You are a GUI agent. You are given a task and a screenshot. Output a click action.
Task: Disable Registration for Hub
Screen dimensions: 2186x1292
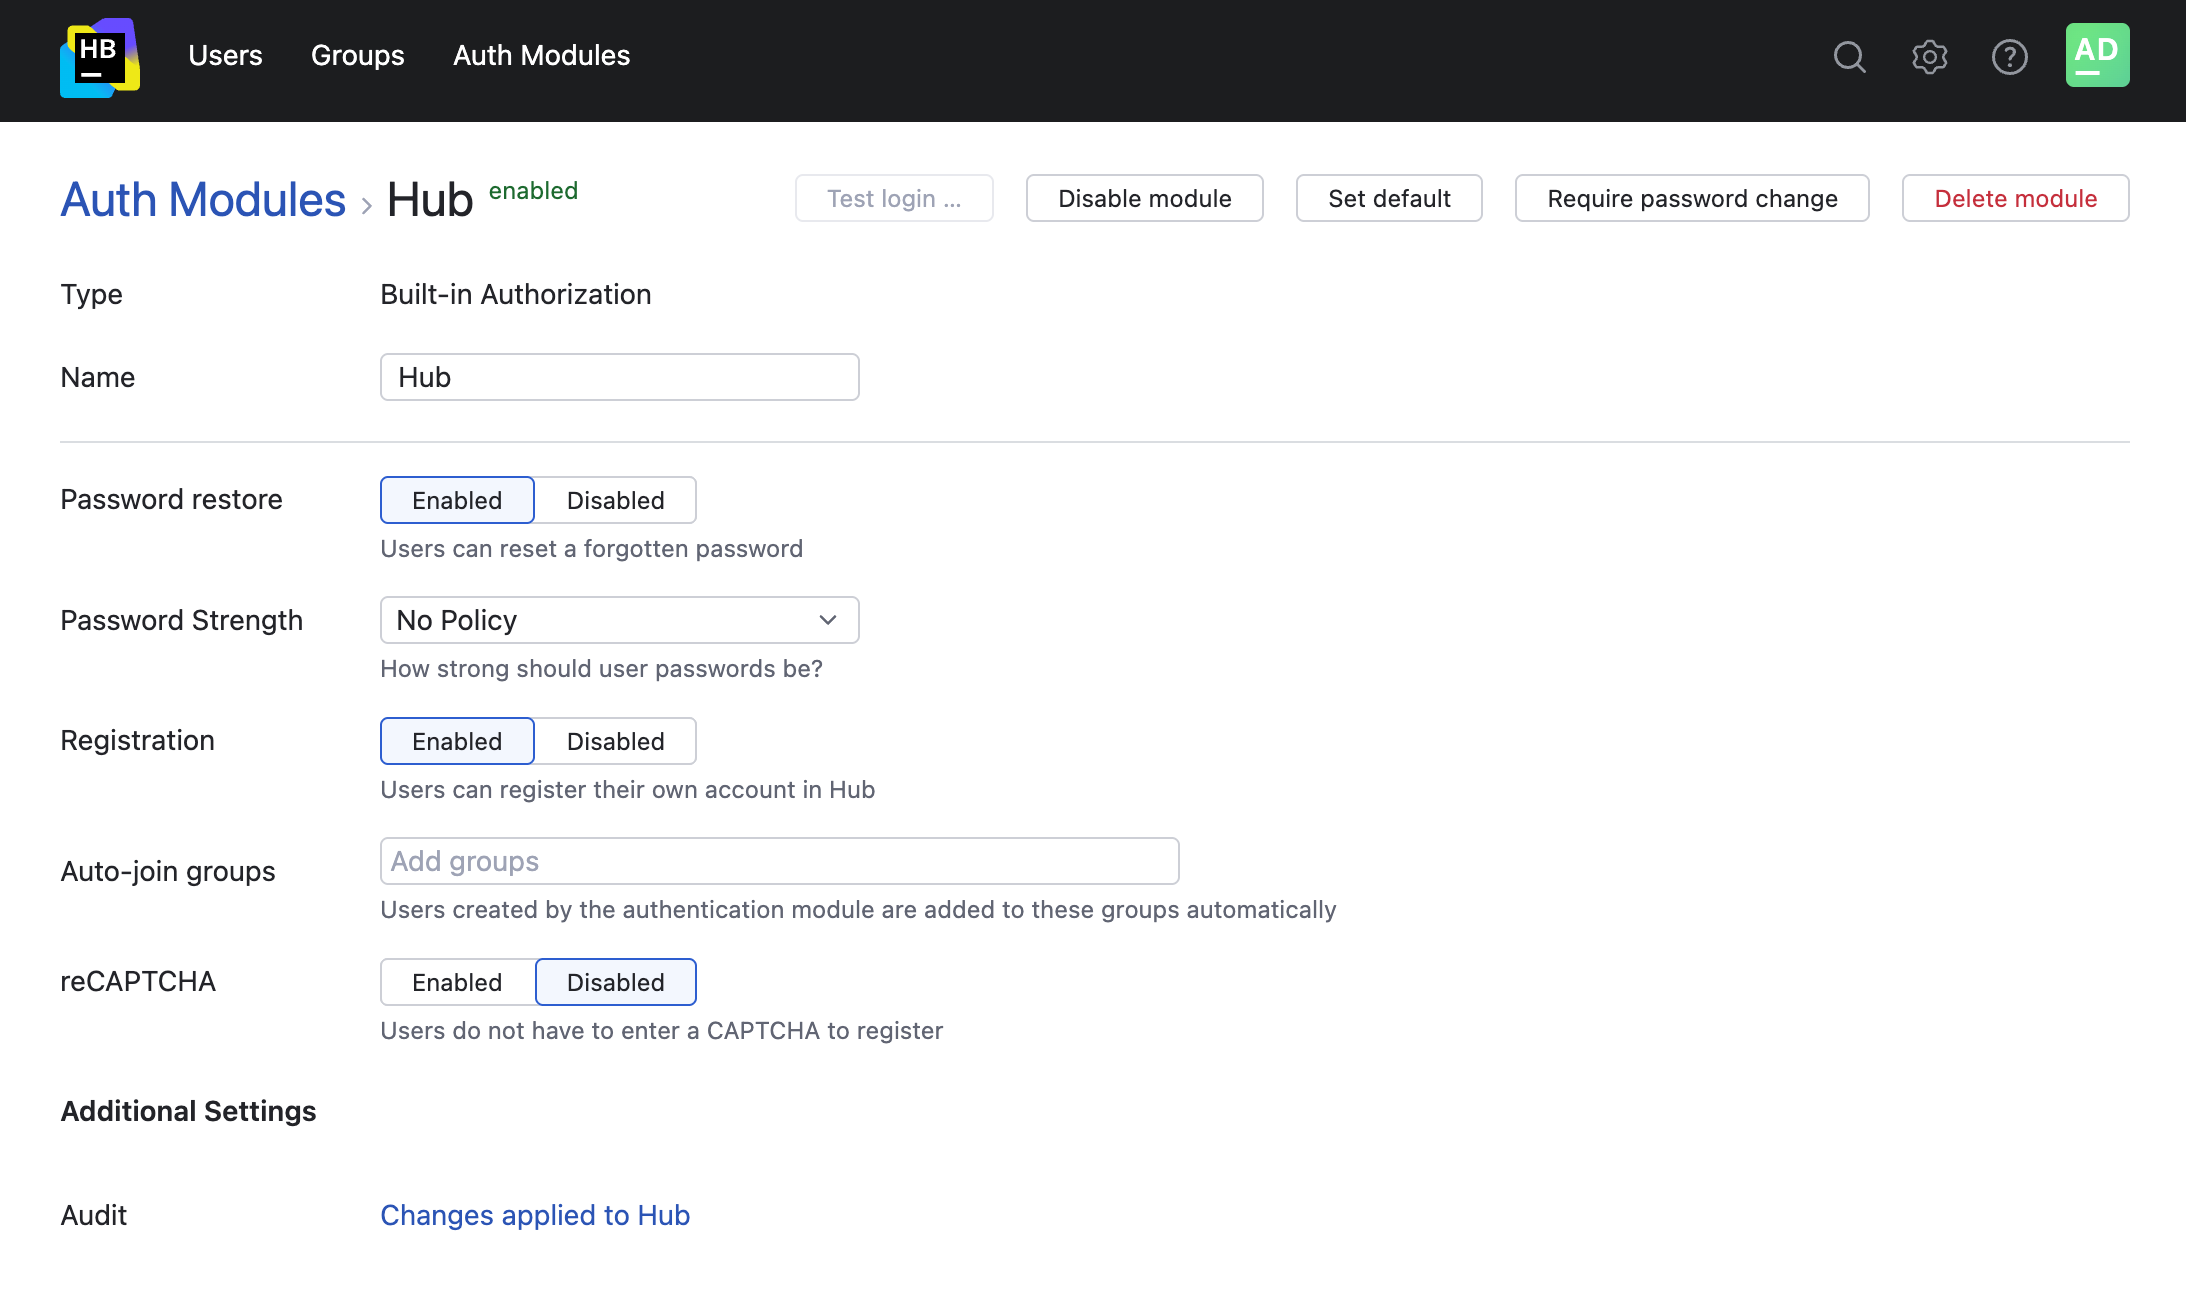(x=615, y=741)
